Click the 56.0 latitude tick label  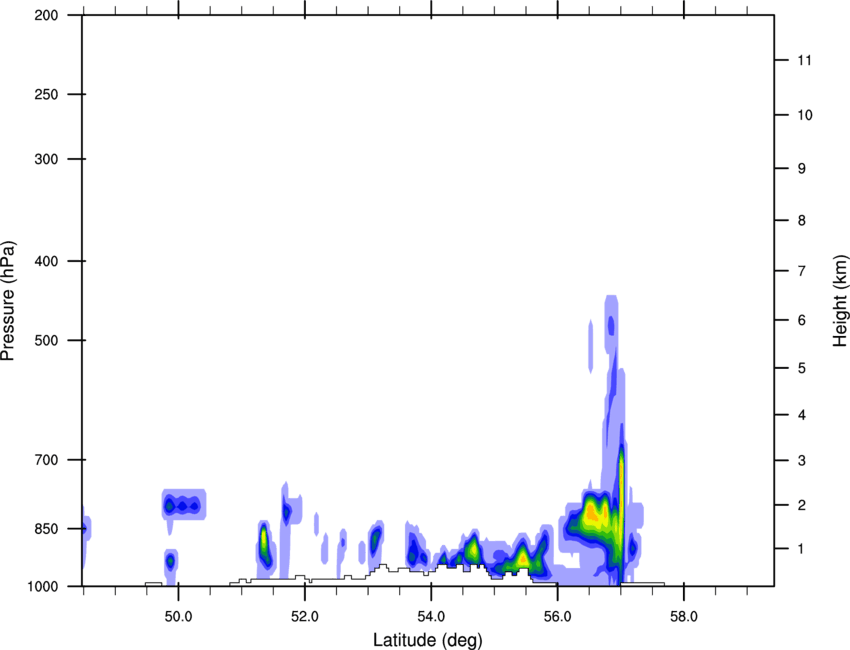(x=557, y=617)
